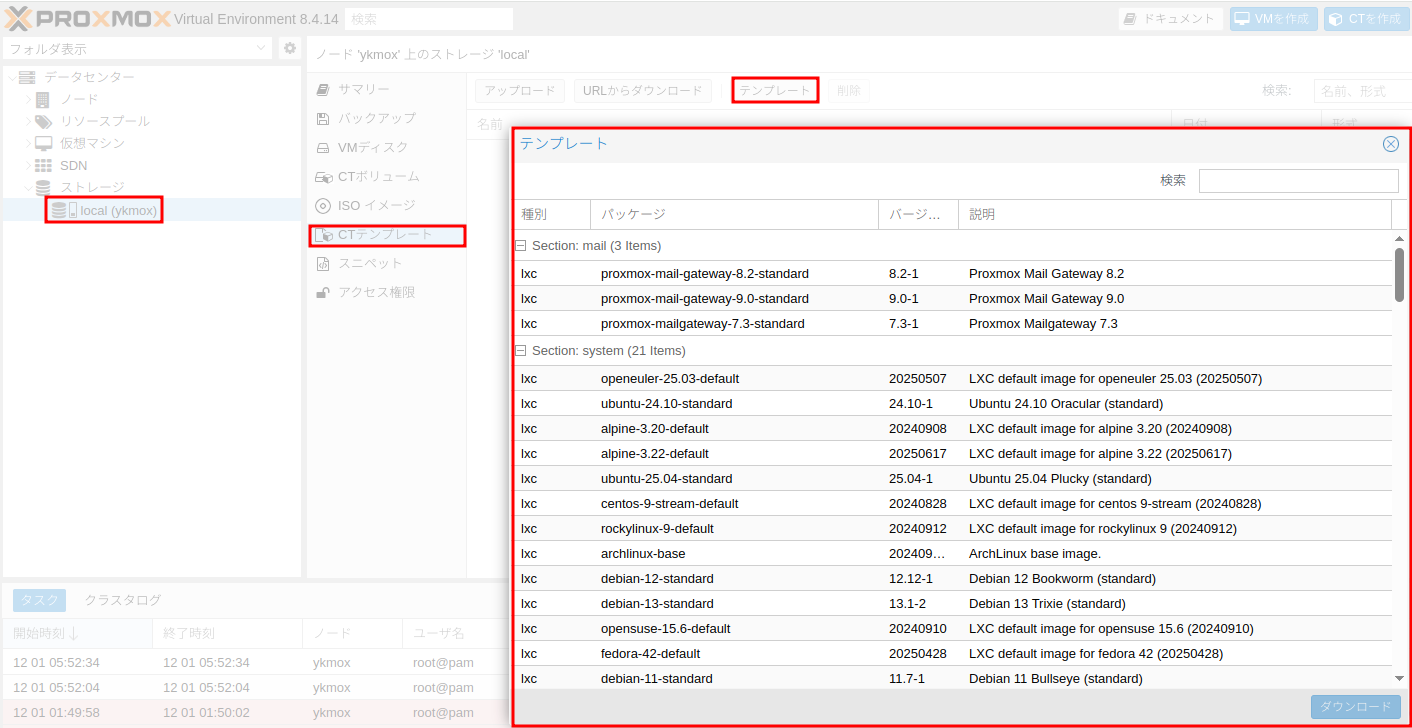Expand the リソースプール tree node
This screenshot has height=728, width=1412.
click(x=27, y=121)
